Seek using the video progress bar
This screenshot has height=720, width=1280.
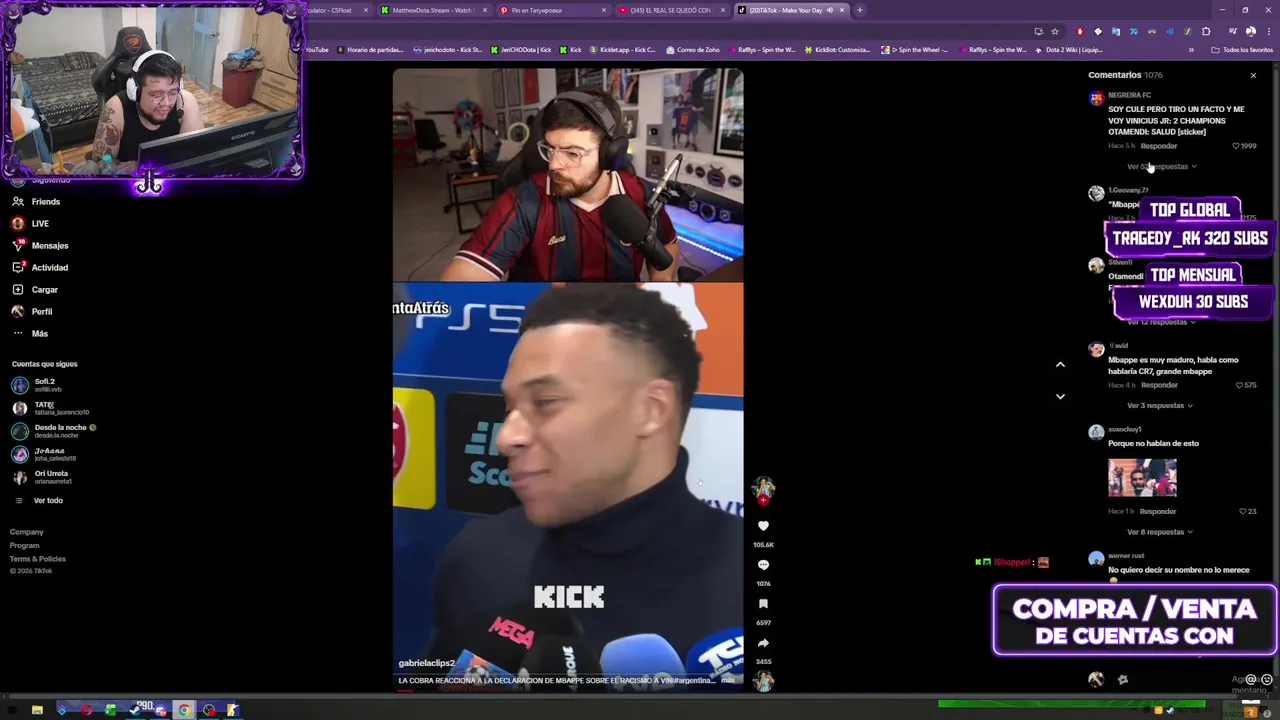568,691
